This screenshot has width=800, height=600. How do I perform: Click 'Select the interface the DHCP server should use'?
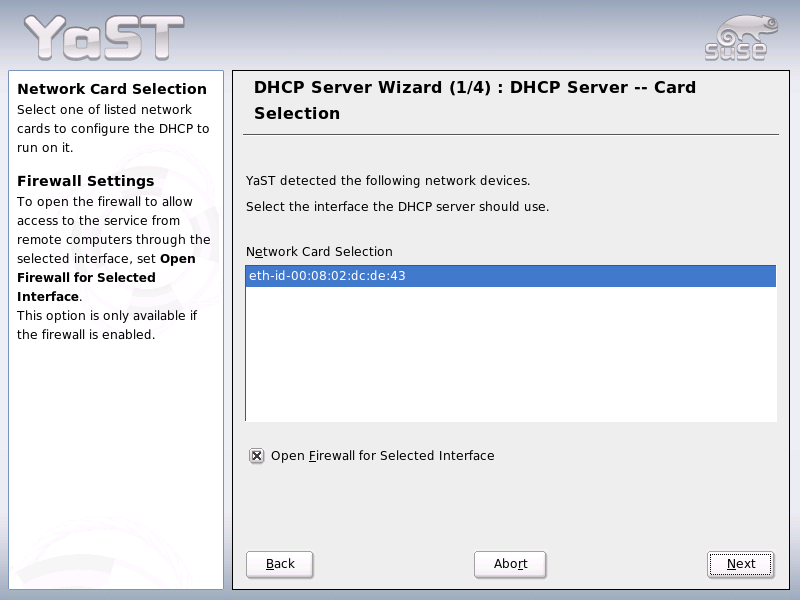pos(397,207)
